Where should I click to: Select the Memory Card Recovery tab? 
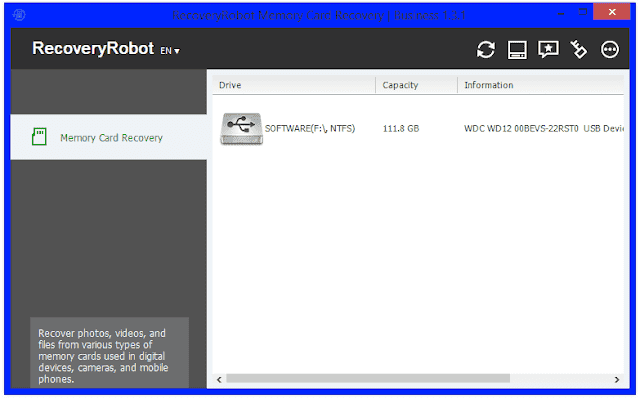pyautogui.click(x=109, y=137)
